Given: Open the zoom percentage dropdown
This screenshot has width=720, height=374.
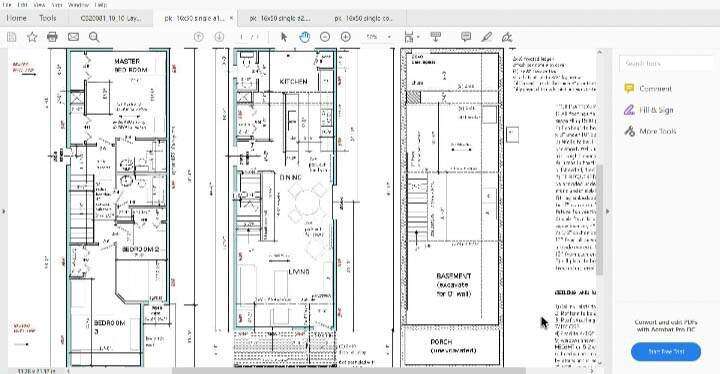Looking at the screenshot, I should 389,37.
